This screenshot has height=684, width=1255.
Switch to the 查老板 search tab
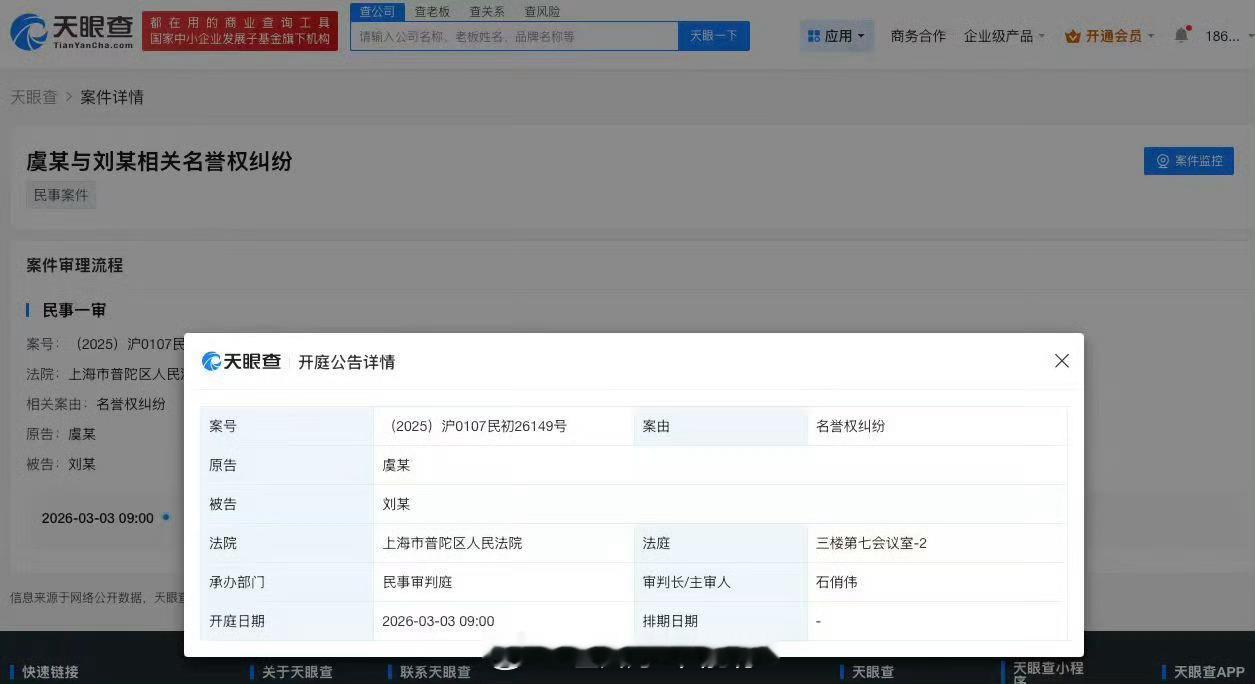click(x=431, y=11)
